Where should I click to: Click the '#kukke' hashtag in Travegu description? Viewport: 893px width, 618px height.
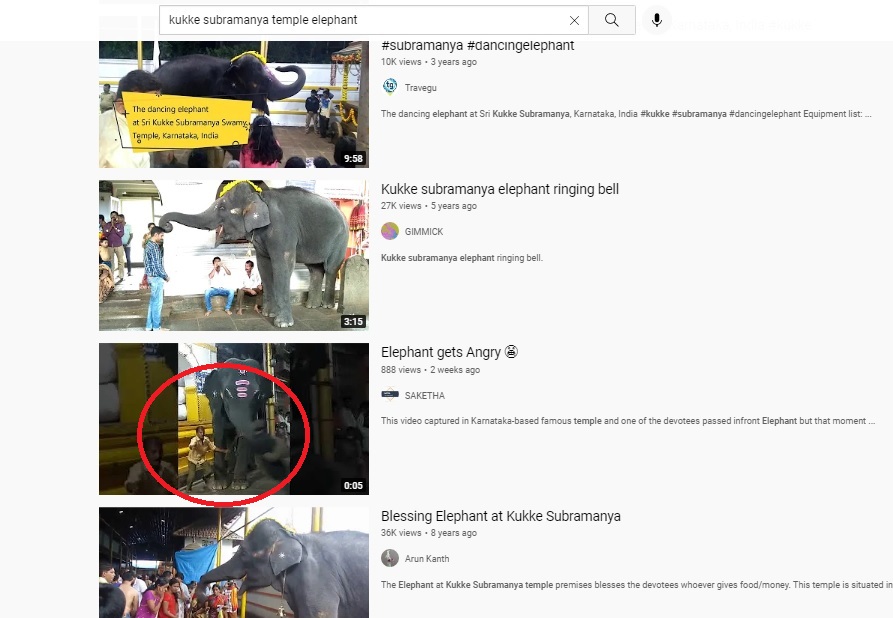click(x=655, y=114)
